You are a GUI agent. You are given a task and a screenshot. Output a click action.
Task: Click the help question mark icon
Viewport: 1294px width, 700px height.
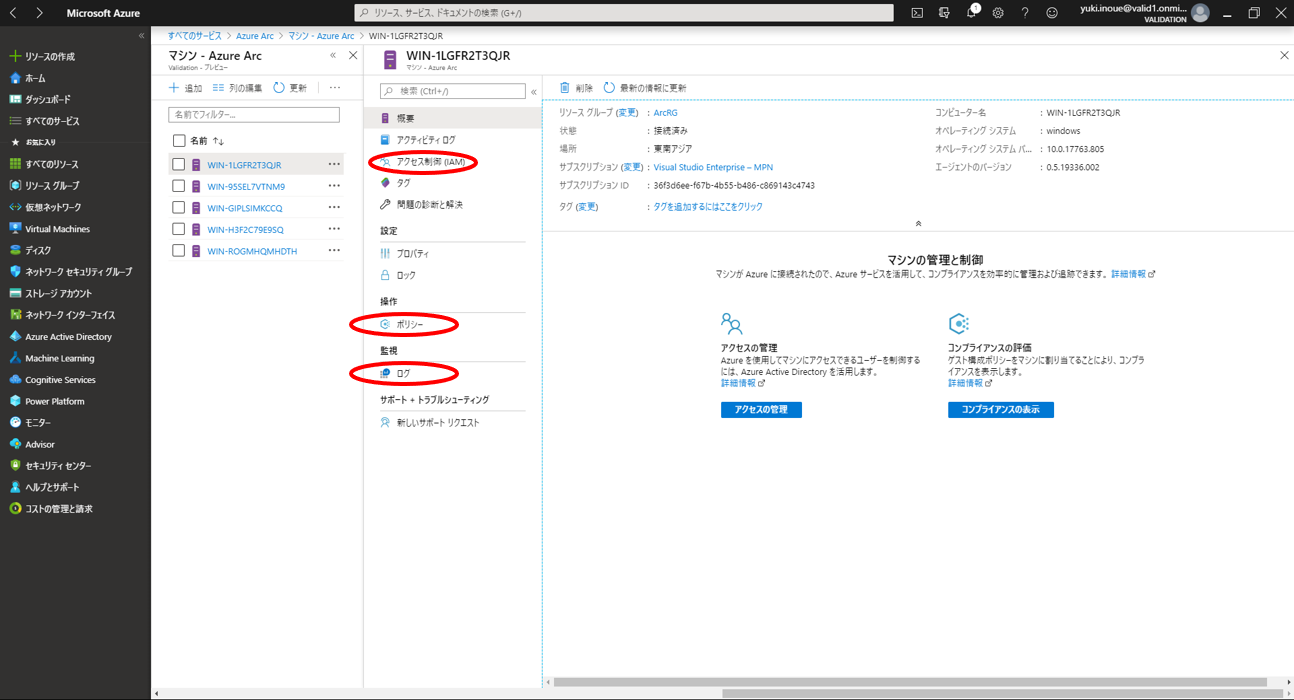tap(1025, 13)
